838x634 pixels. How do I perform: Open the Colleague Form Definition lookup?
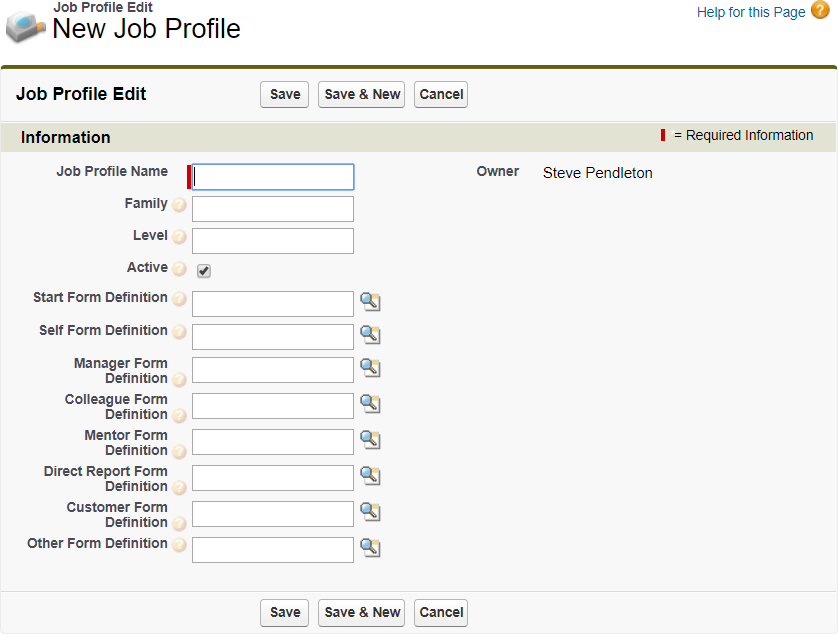pyautogui.click(x=370, y=404)
